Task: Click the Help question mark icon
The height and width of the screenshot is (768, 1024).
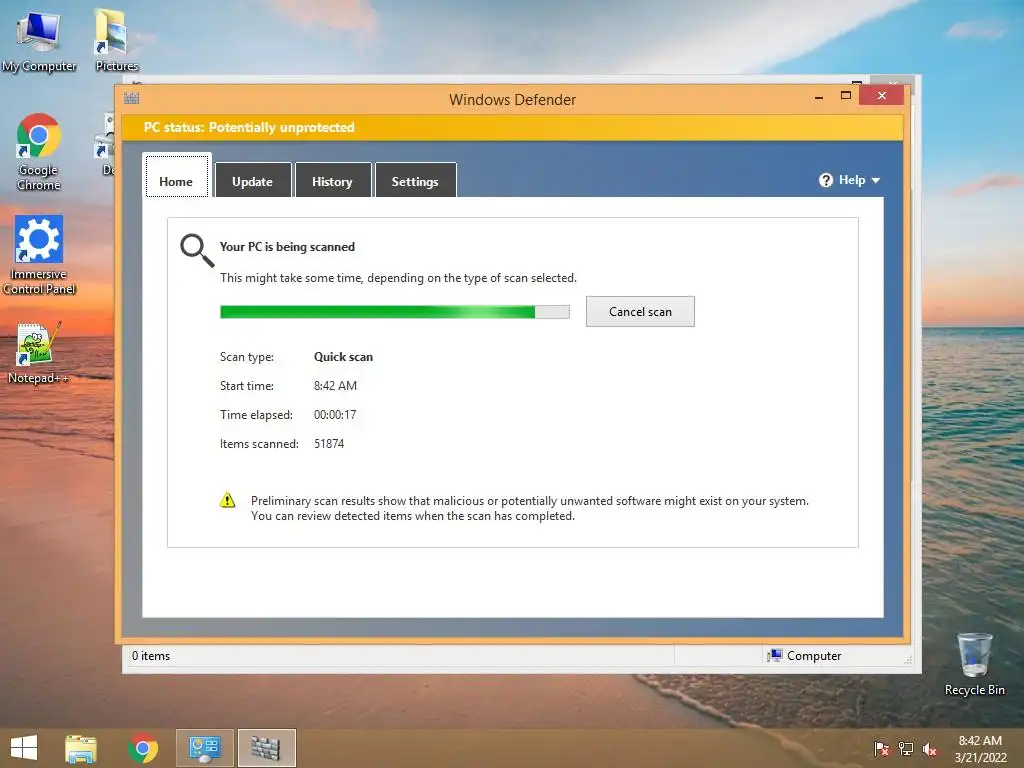Action: click(x=826, y=180)
